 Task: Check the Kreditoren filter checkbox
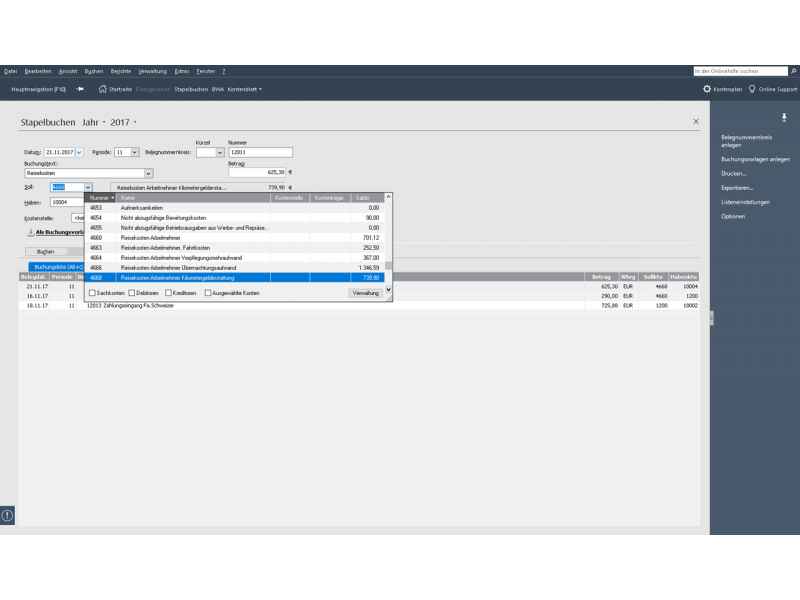pyautogui.click(x=168, y=293)
